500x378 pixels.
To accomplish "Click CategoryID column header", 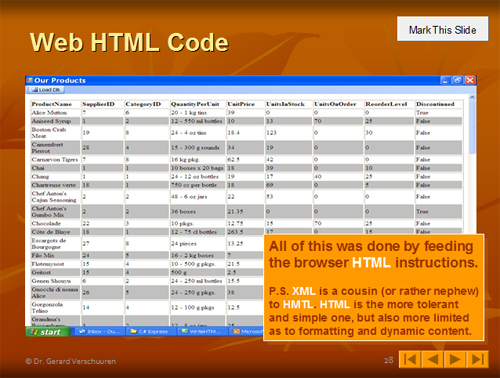I will tap(147, 104).
